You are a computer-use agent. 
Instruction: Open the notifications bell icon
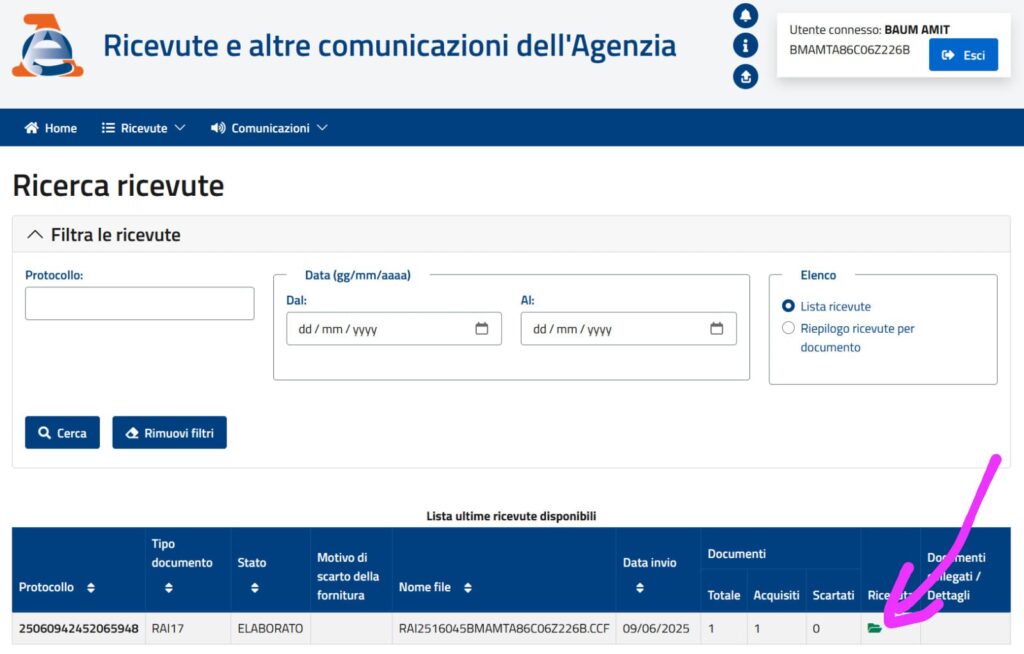745,14
